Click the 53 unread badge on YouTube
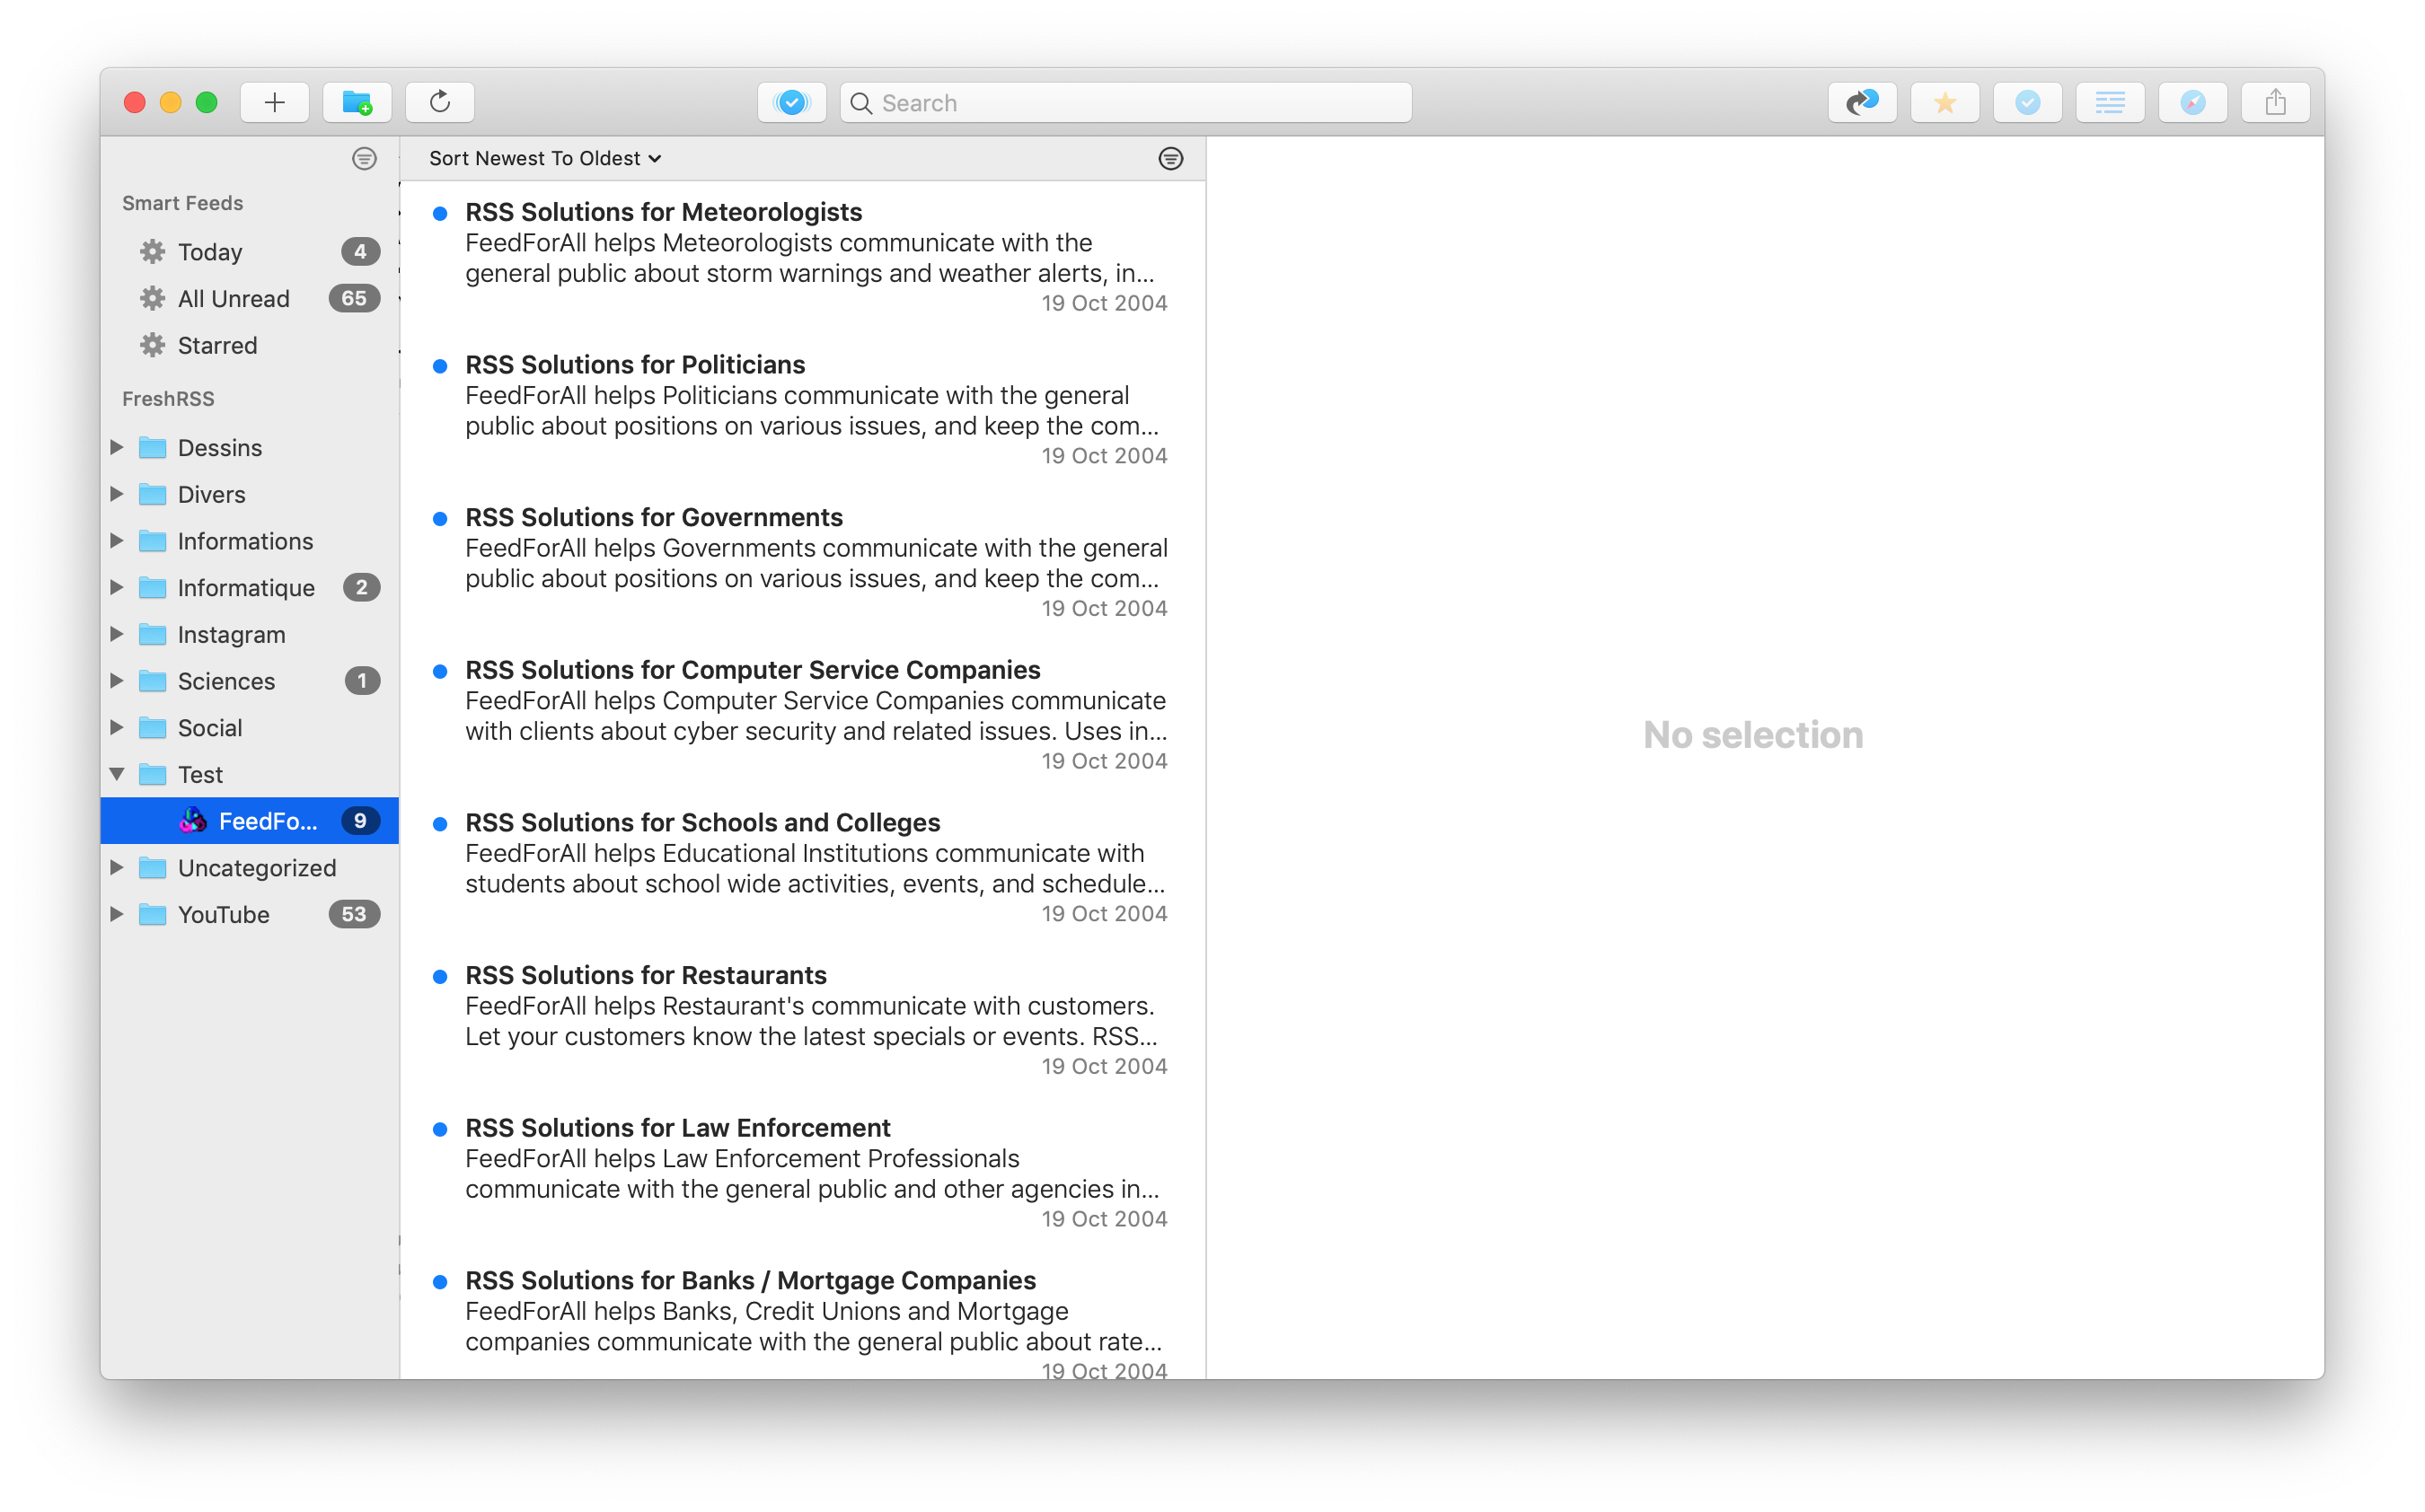 point(354,914)
